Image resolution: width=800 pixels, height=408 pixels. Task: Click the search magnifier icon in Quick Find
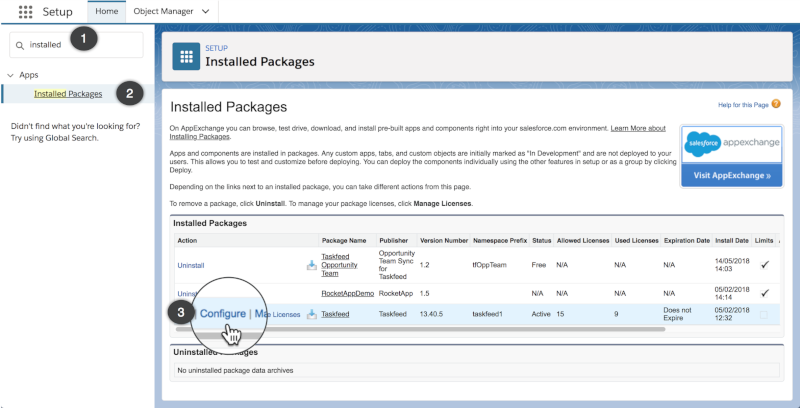[20, 45]
